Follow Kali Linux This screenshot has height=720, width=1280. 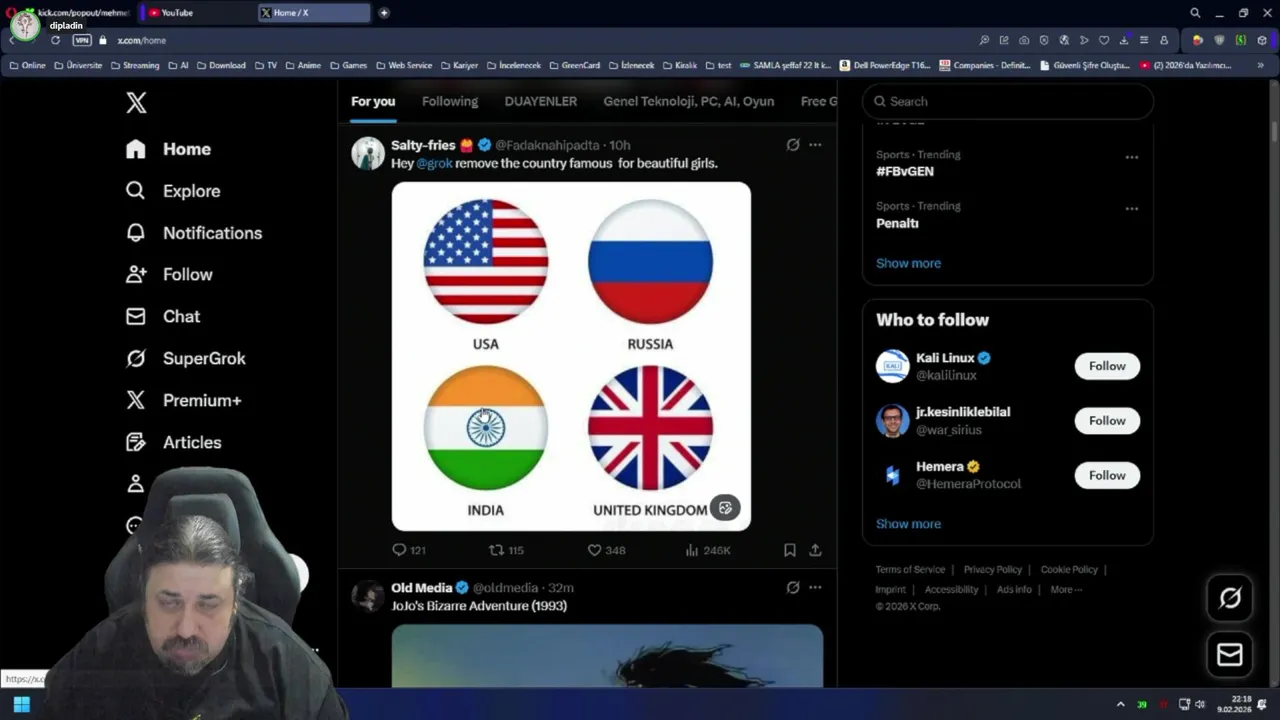coord(1107,366)
